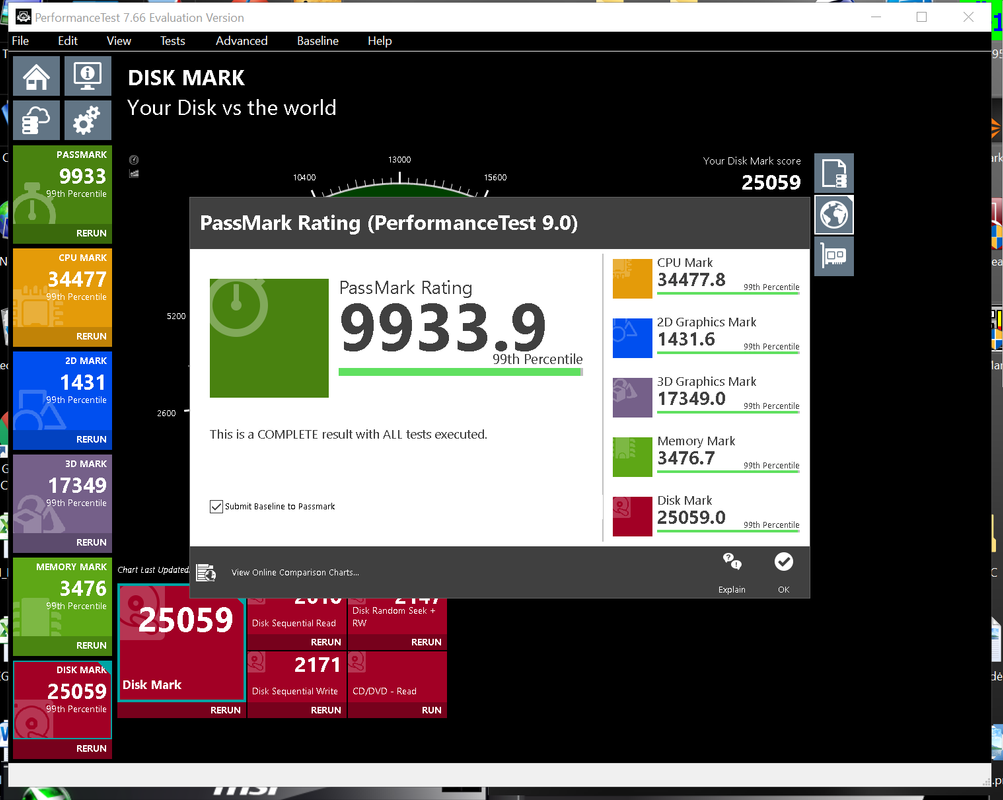Open the System Information monitor icon
Image resolution: width=1003 pixels, height=800 pixels.
coord(88,76)
